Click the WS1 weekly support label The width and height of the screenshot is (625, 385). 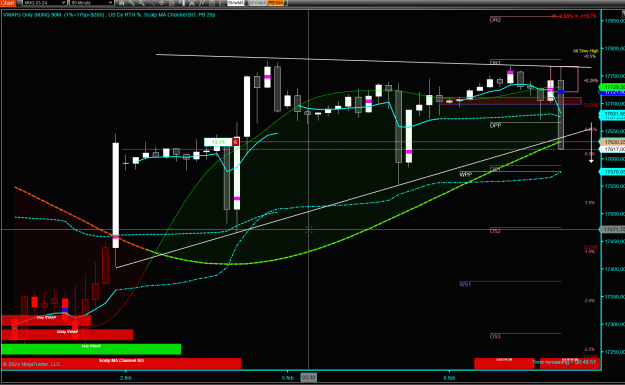[x=465, y=284]
